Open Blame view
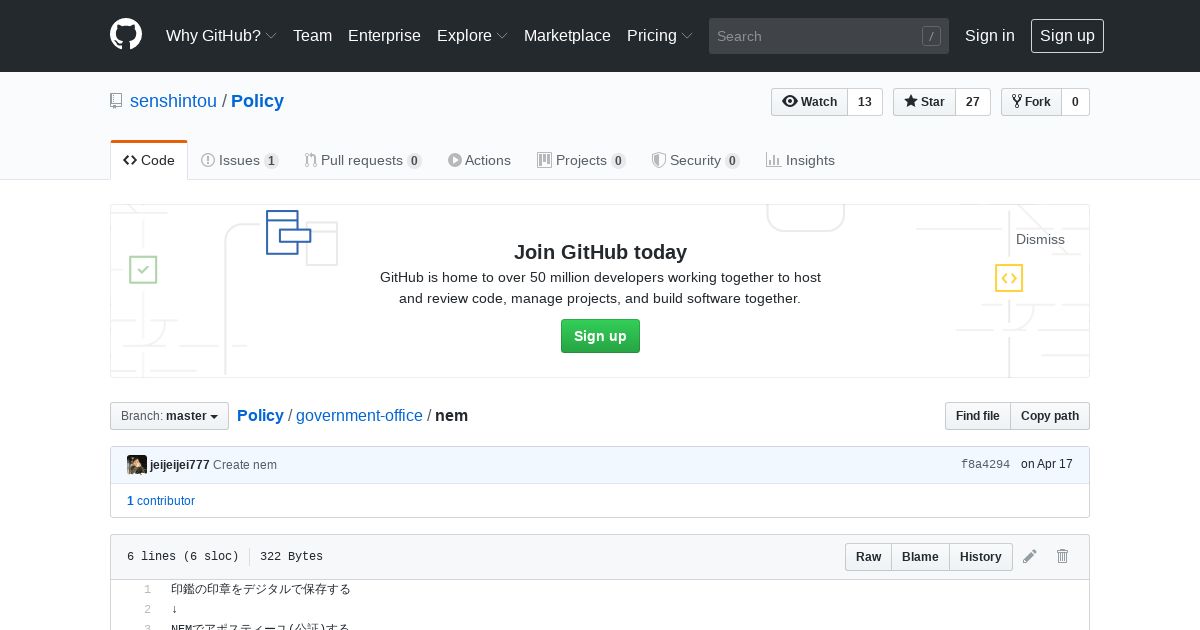The height and width of the screenshot is (630, 1200). (920, 557)
